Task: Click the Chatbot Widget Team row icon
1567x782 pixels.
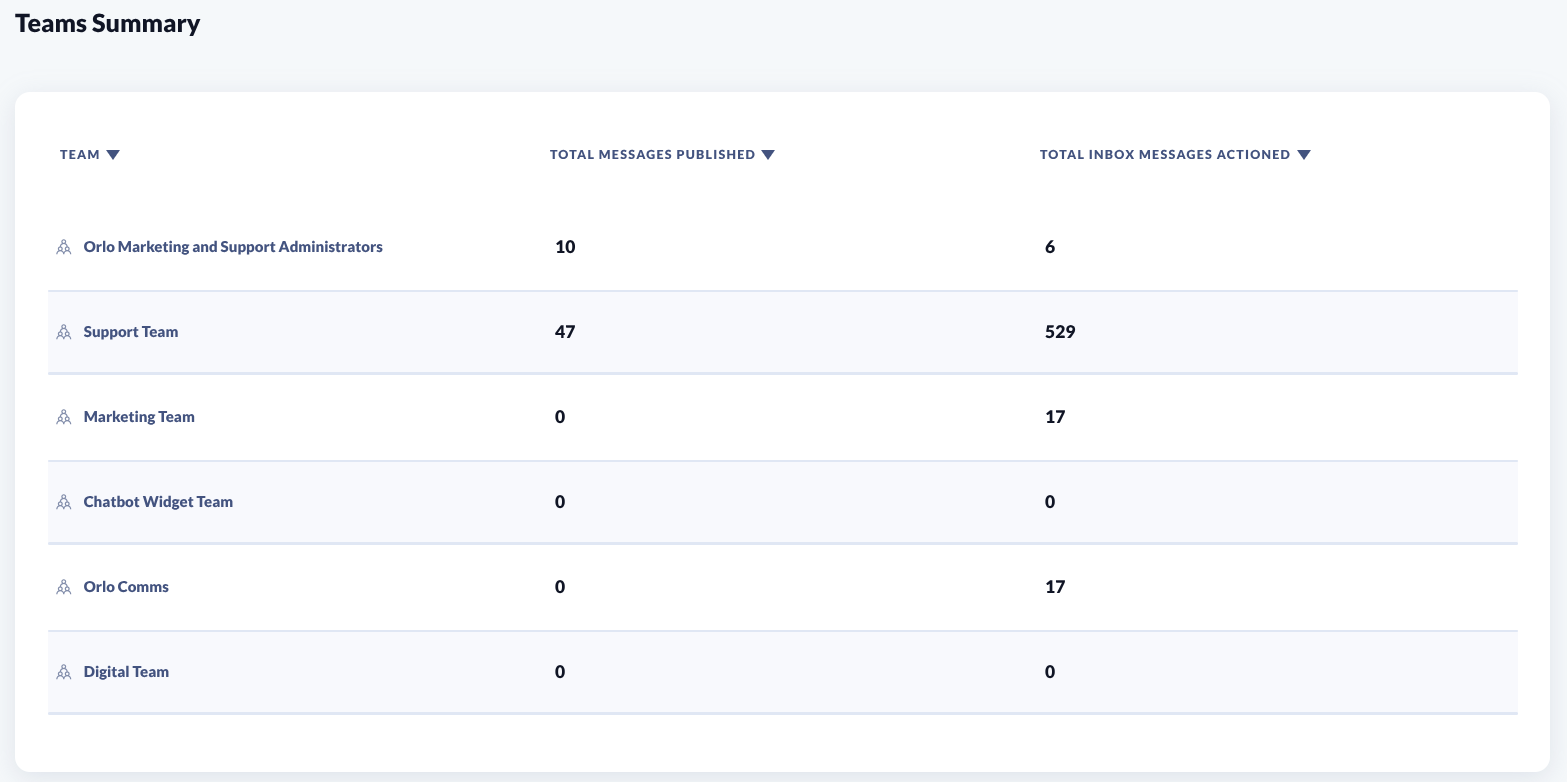Action: coord(64,502)
